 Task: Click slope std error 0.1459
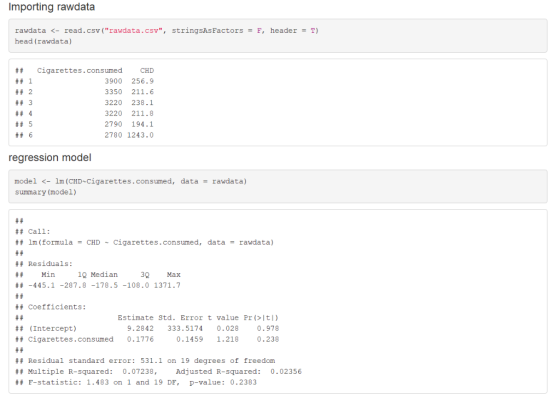click(x=190, y=339)
